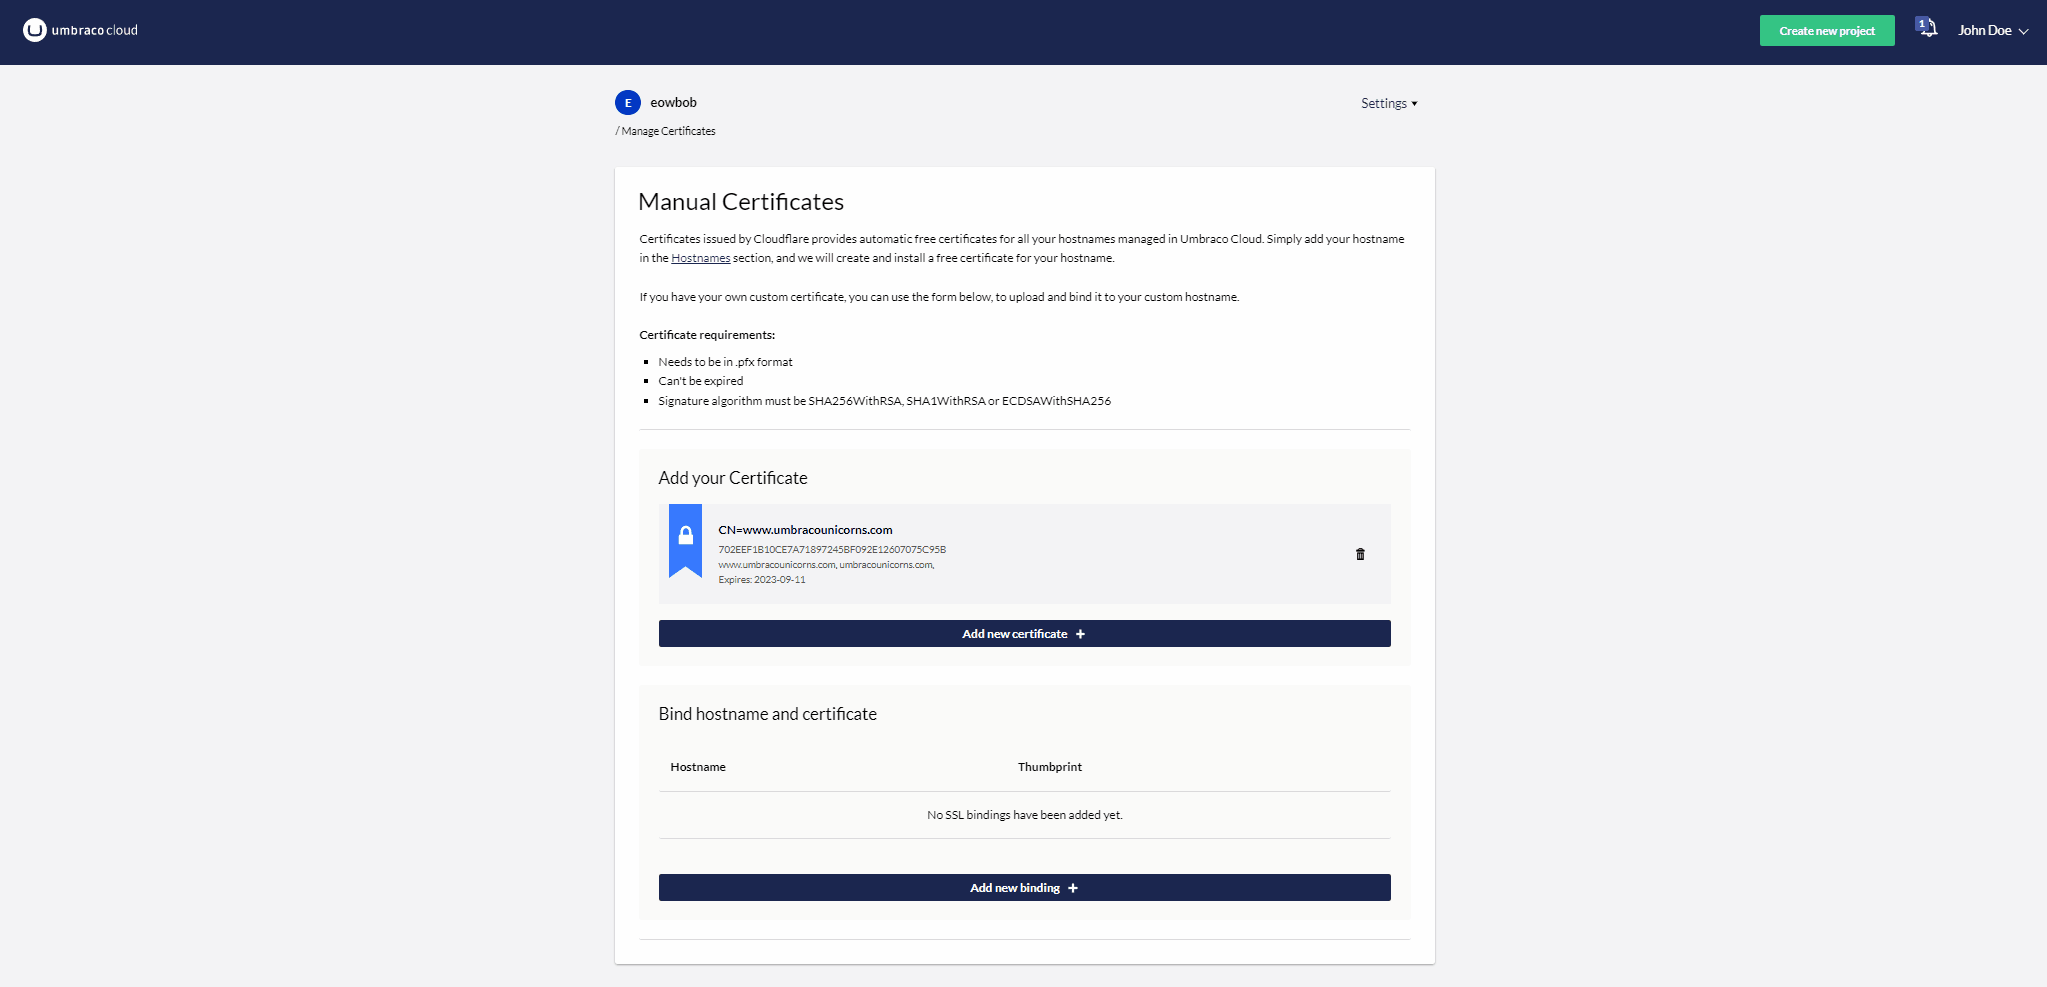Select the Can't be expired requirement
Viewport: 2047px width, 987px height.
tap(701, 381)
